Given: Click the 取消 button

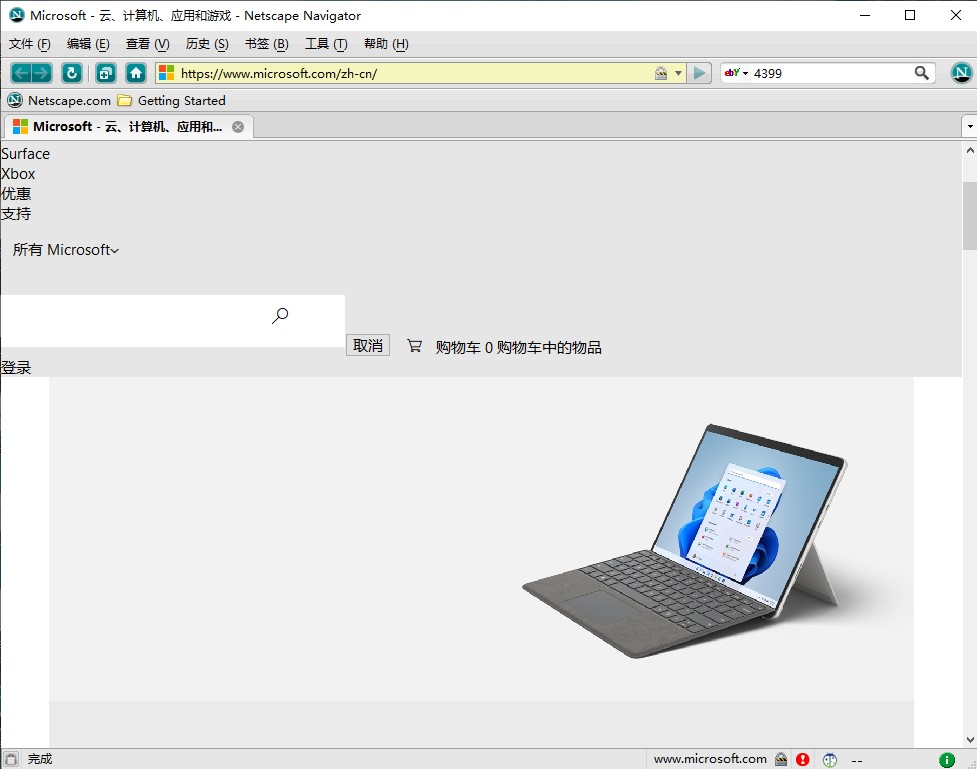Looking at the screenshot, I should click(x=368, y=345).
